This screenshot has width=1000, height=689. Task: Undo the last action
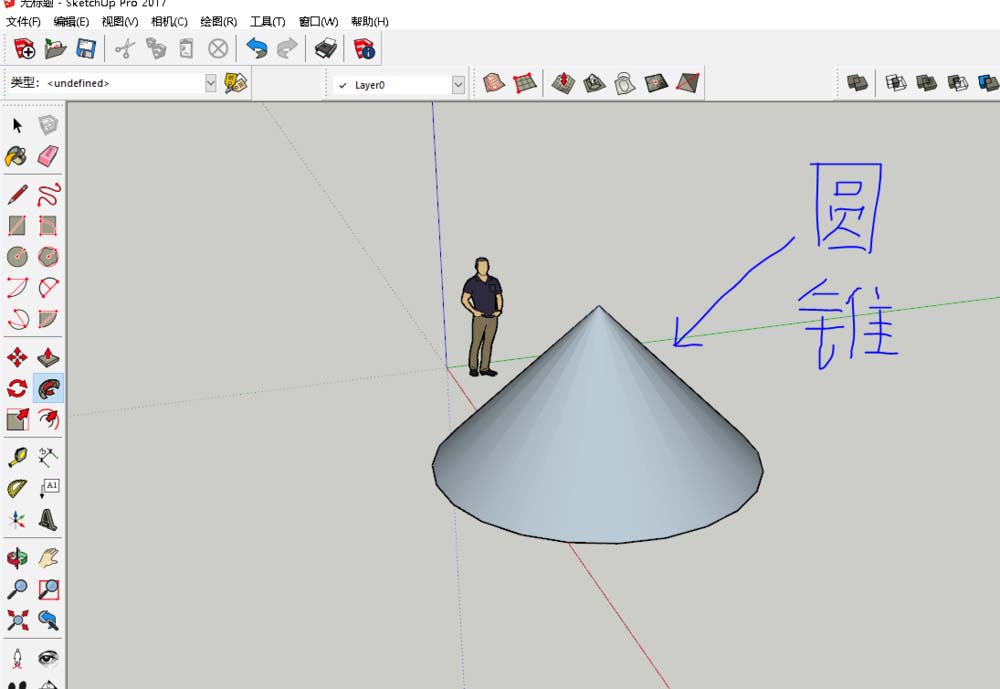tap(256, 48)
